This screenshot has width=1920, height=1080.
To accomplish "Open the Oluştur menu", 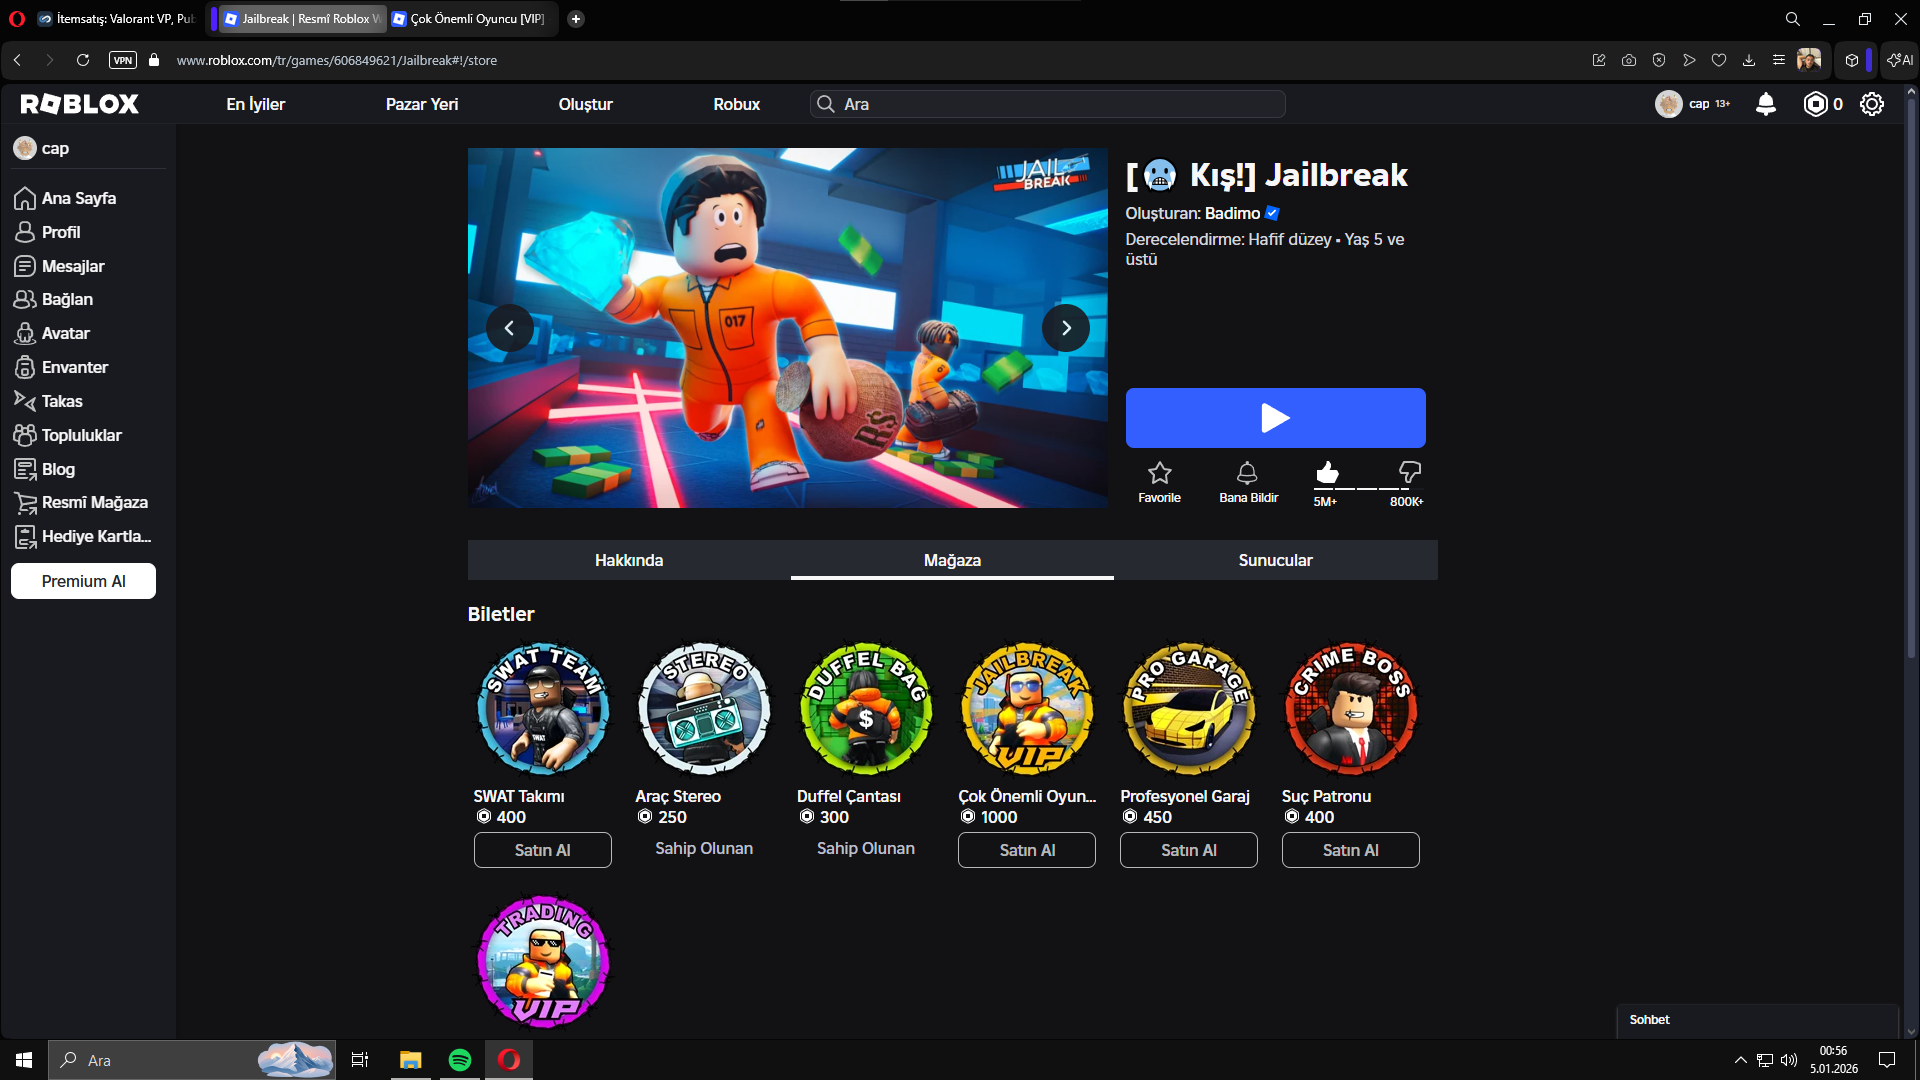I will (x=586, y=104).
